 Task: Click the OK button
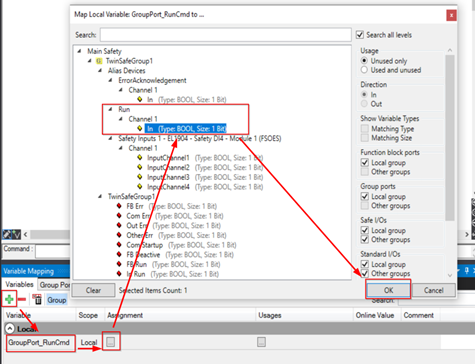388,290
